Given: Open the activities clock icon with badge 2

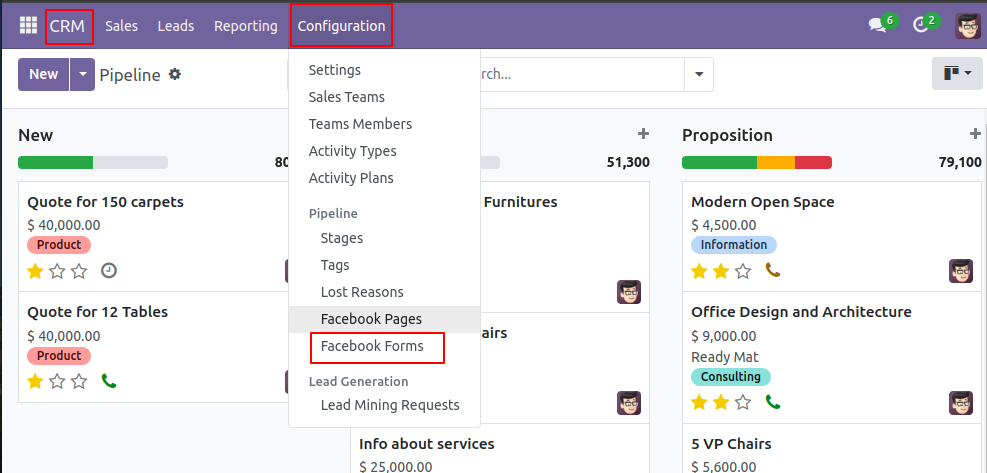Looking at the screenshot, I should tap(921, 26).
